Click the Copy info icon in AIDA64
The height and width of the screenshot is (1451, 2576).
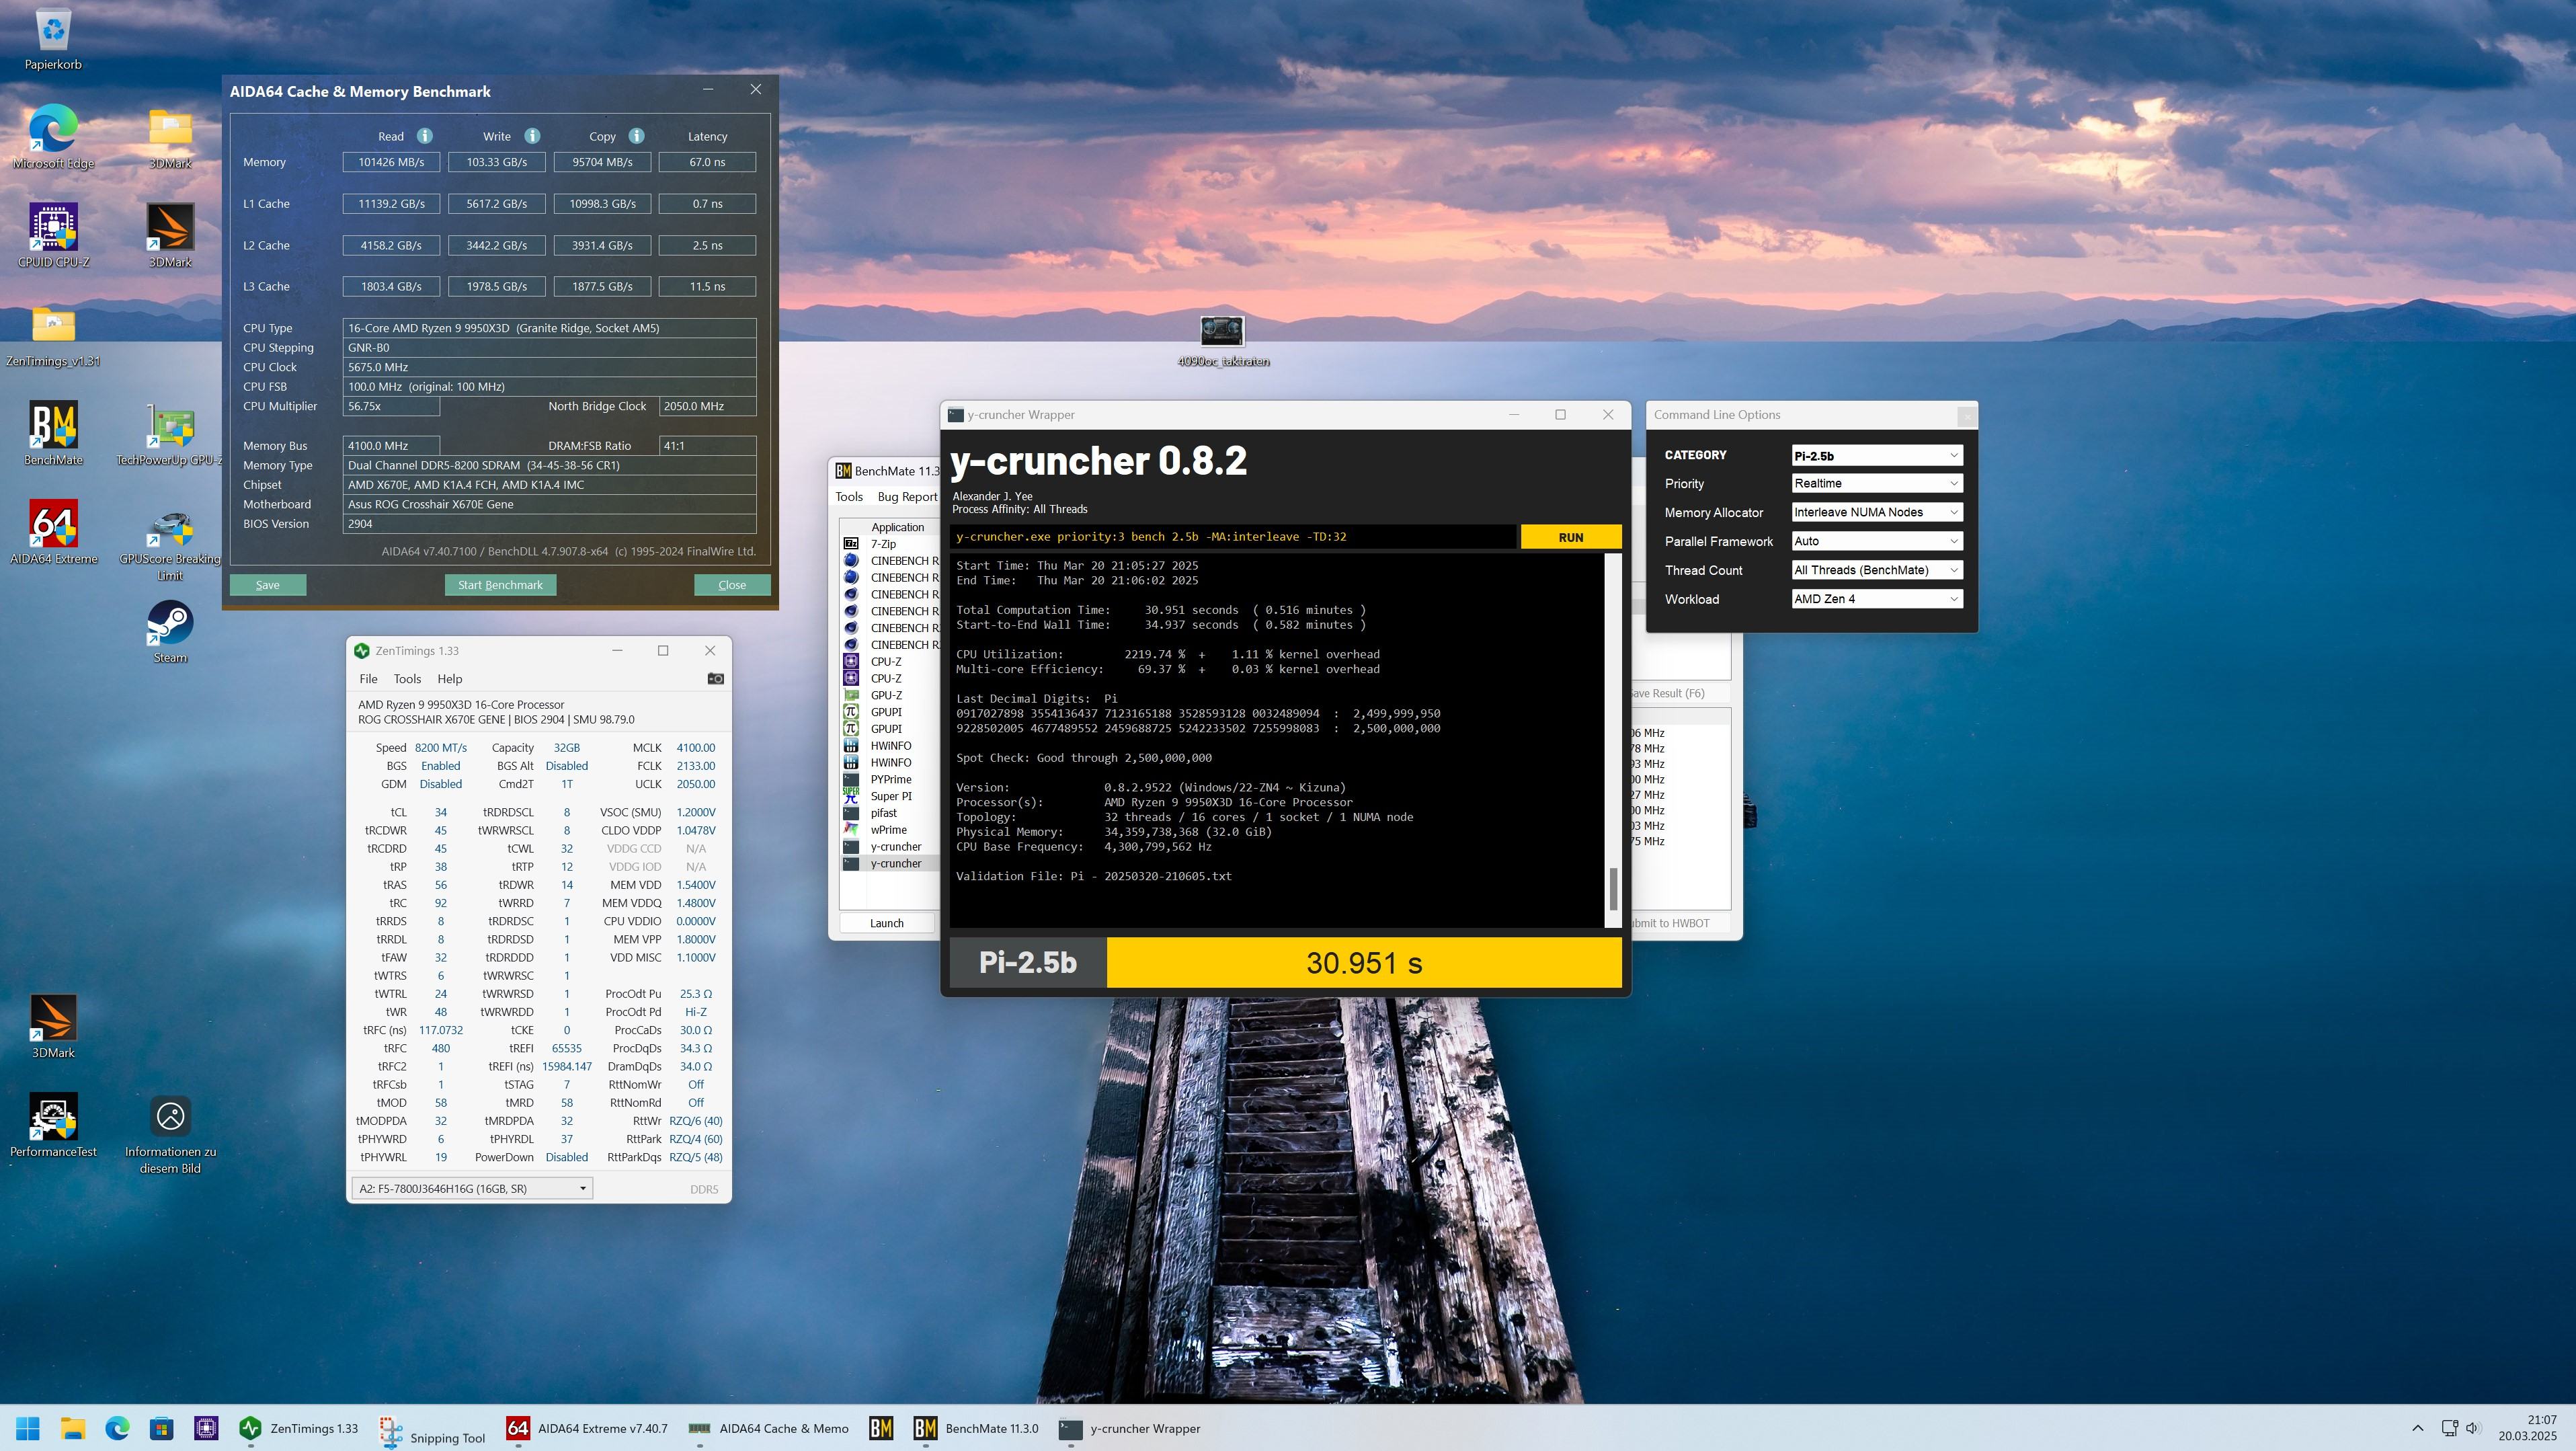pos(637,136)
